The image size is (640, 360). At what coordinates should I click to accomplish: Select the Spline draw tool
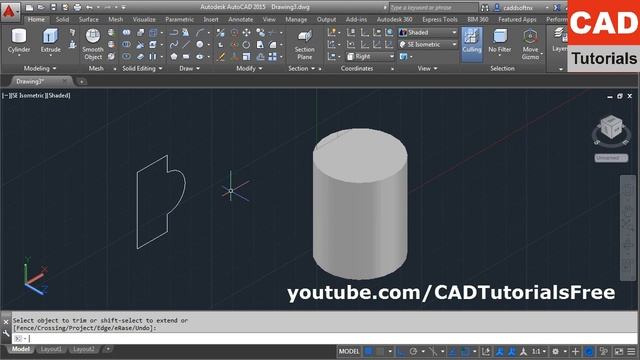pyautogui.click(x=173, y=44)
